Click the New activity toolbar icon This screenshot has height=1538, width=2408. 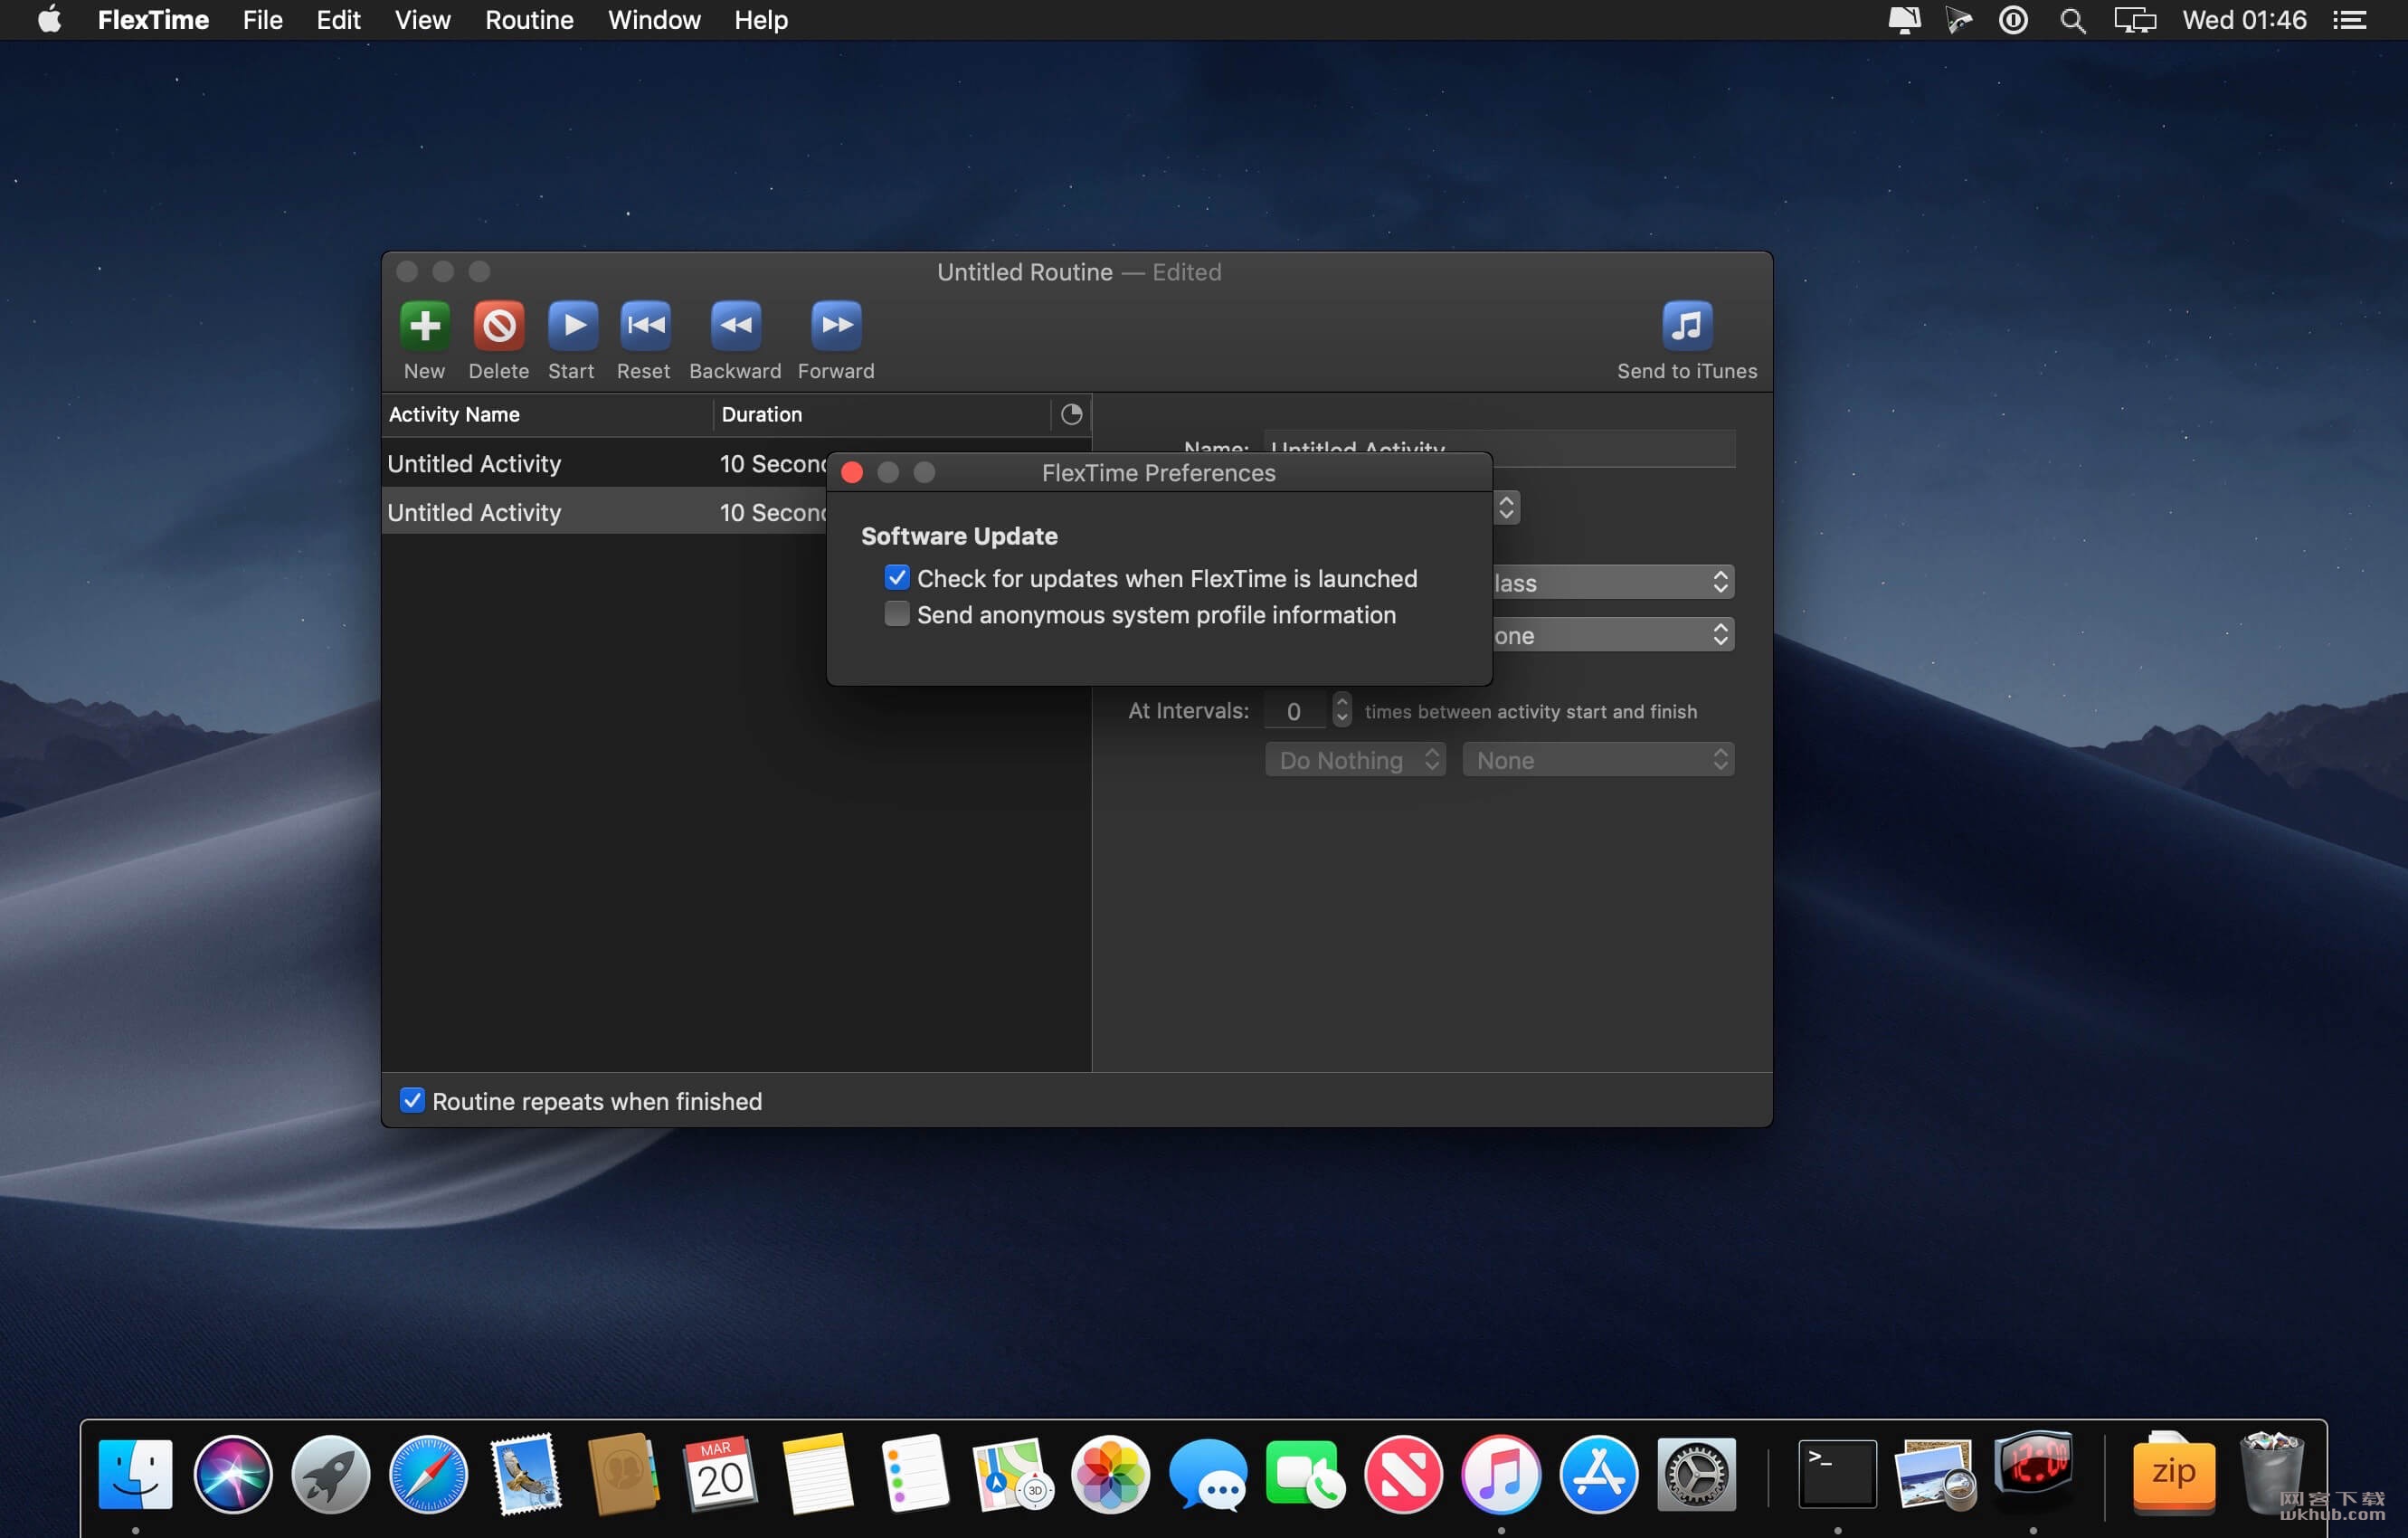pyautogui.click(x=424, y=325)
